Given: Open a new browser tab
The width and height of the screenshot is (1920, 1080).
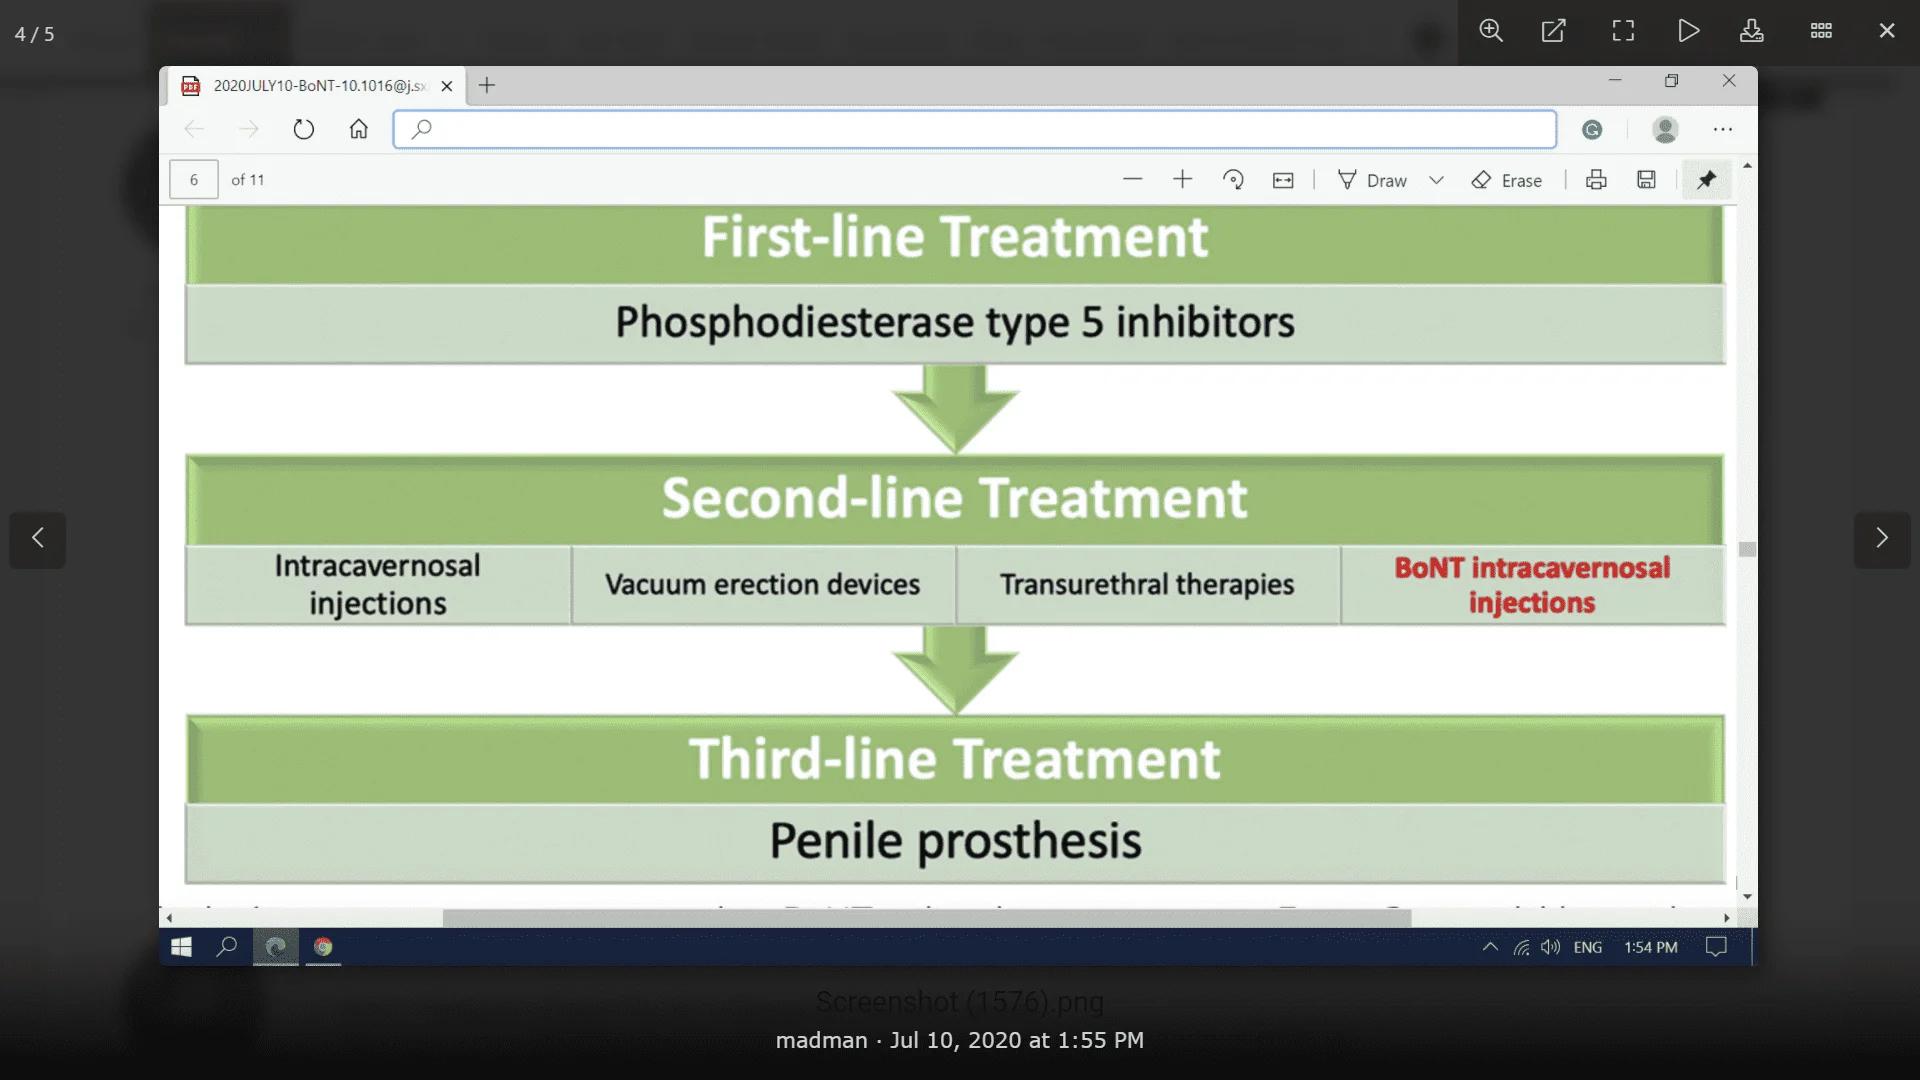Looking at the screenshot, I should pos(486,86).
